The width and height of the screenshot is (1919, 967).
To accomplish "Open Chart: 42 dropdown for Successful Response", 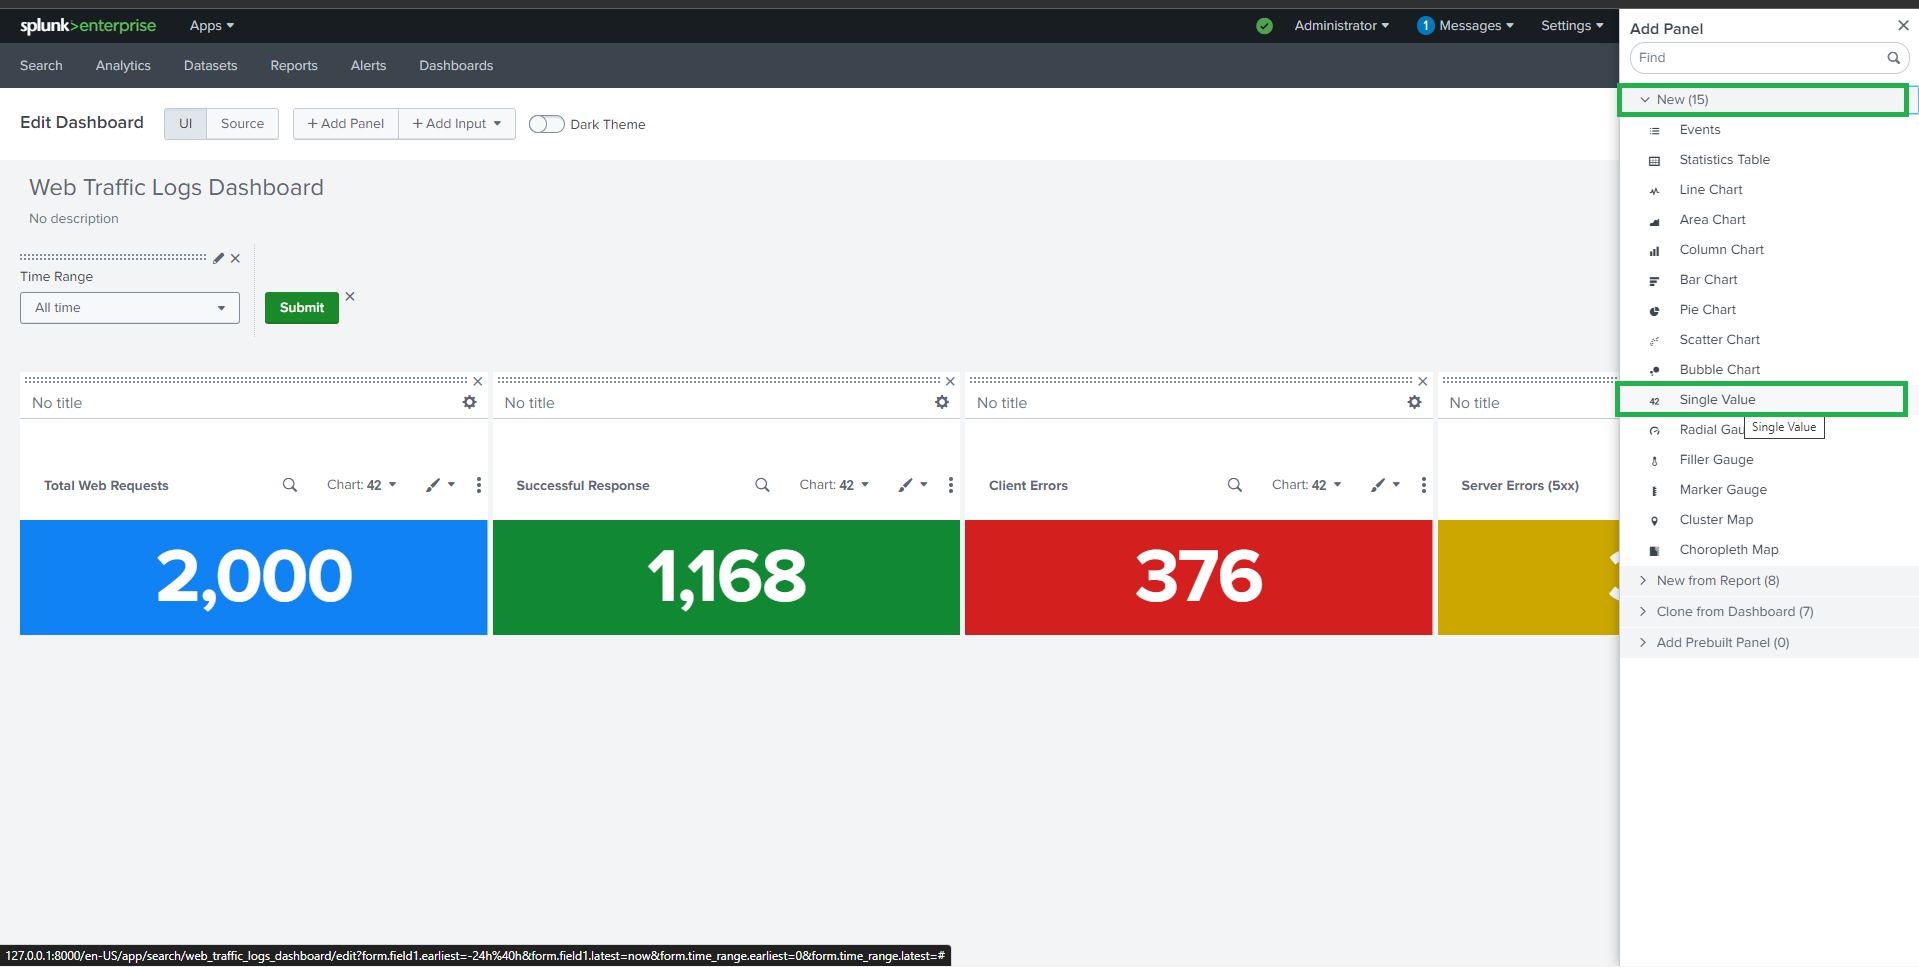I will tap(834, 485).
